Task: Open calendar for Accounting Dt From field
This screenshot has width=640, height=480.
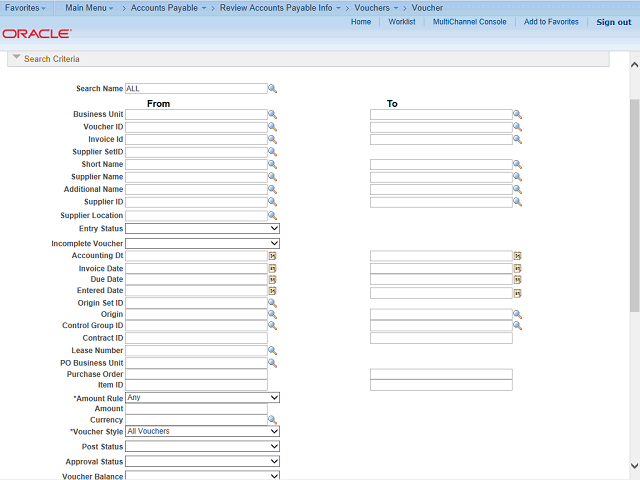Action: coord(272,256)
